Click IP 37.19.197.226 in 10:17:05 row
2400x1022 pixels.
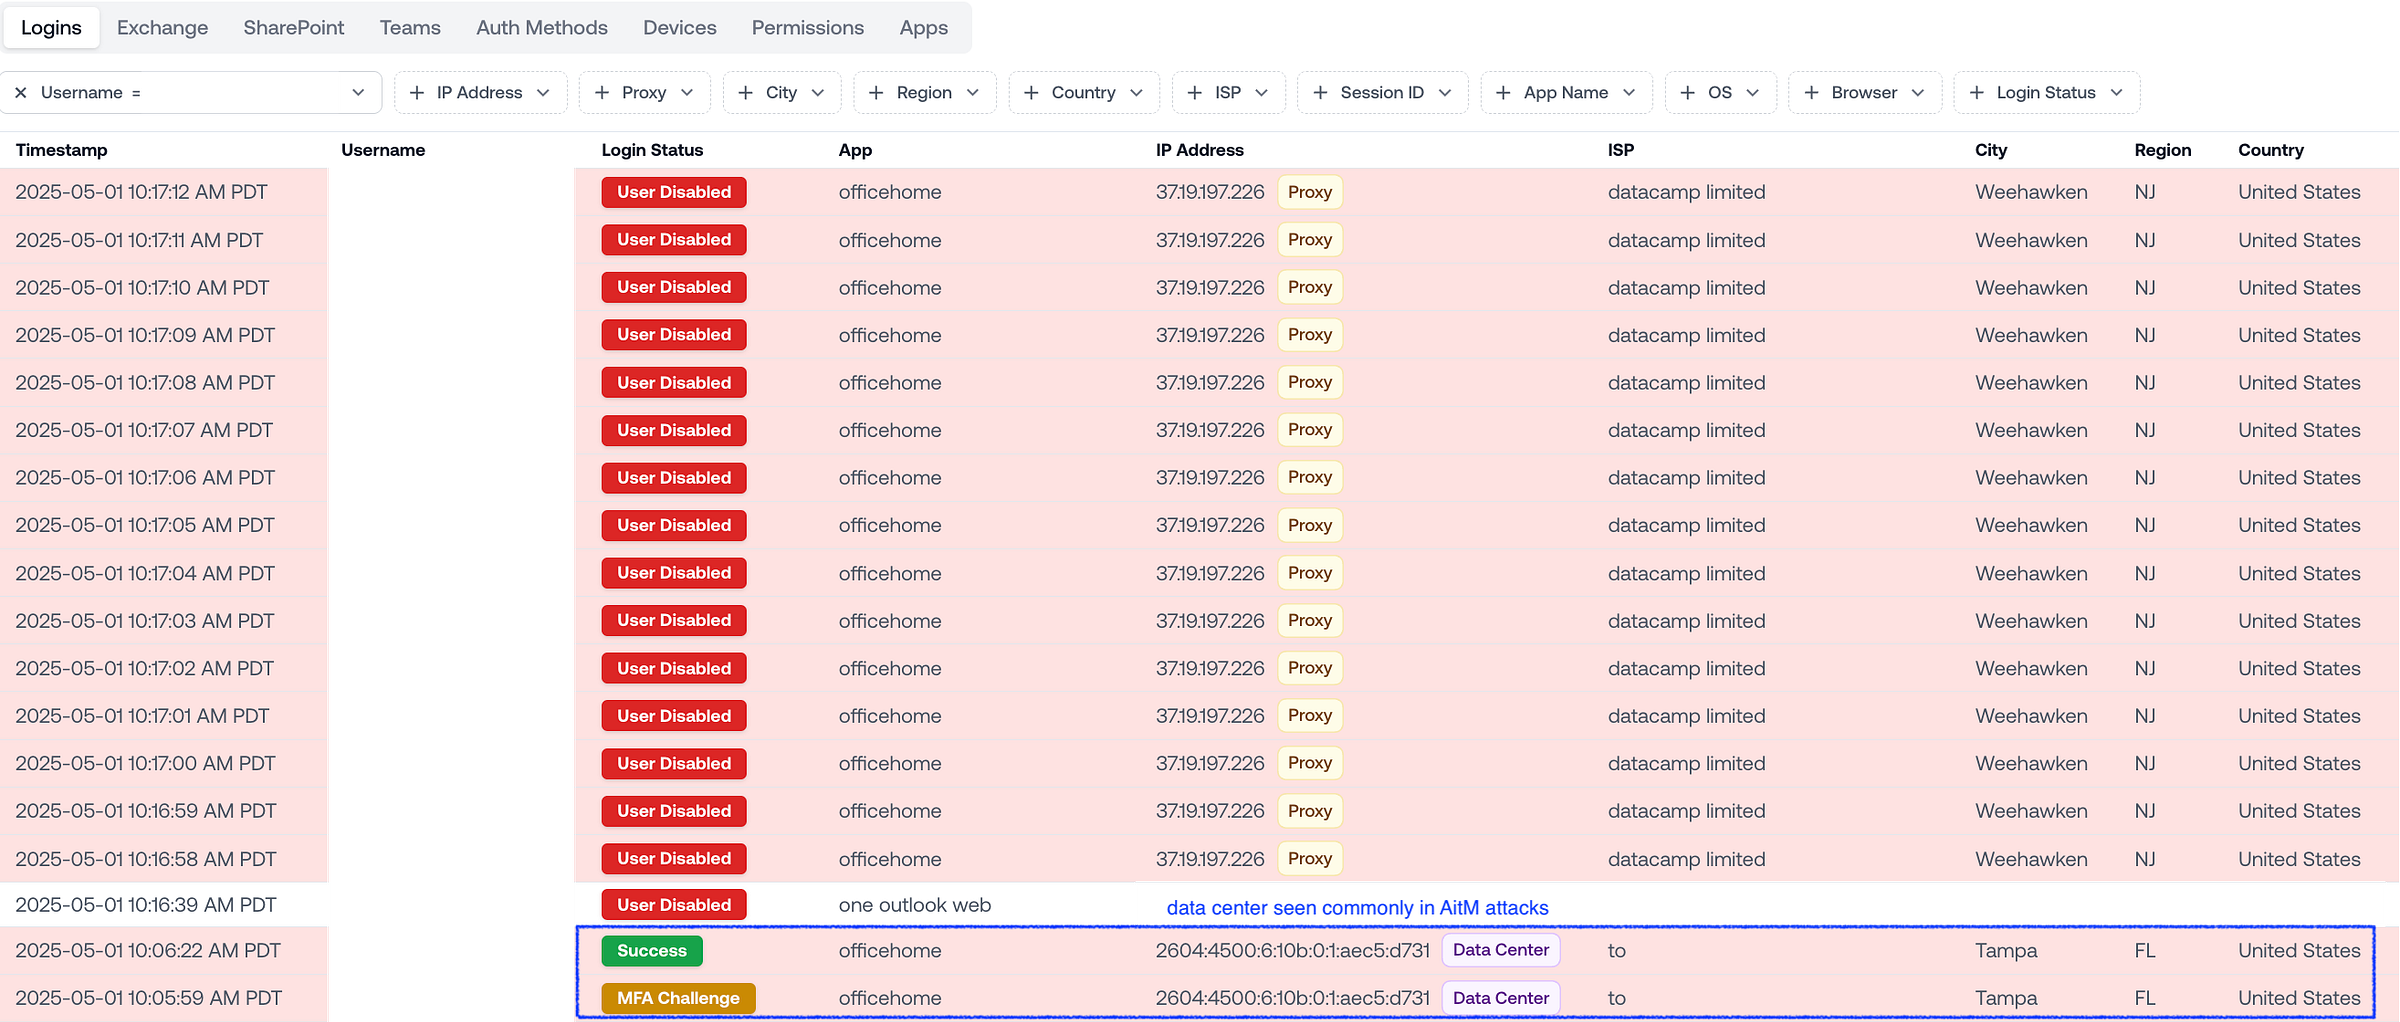[x=1210, y=526]
